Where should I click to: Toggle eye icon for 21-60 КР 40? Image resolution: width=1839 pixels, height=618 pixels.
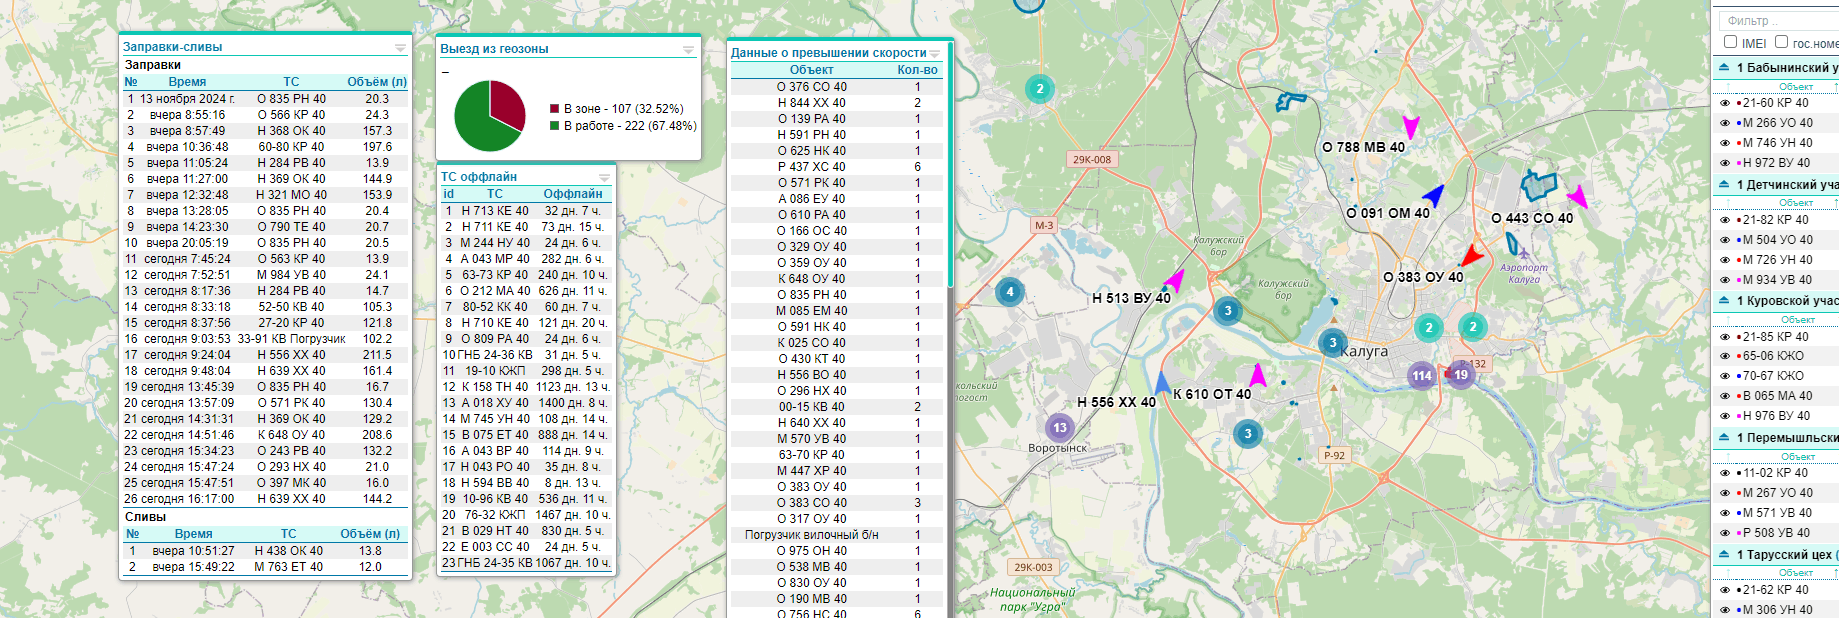(1725, 103)
